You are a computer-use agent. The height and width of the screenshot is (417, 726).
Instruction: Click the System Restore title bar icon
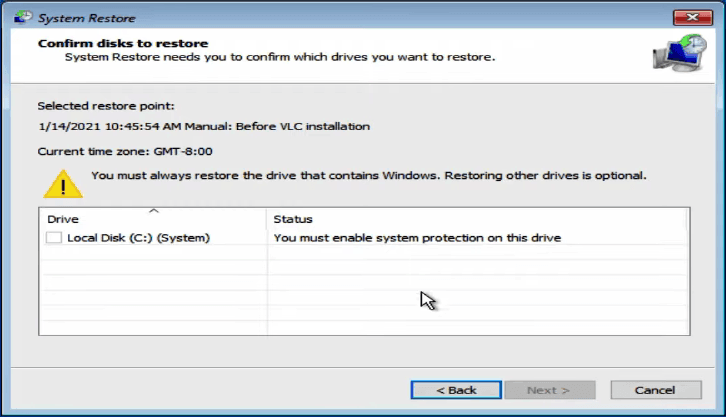18,15
